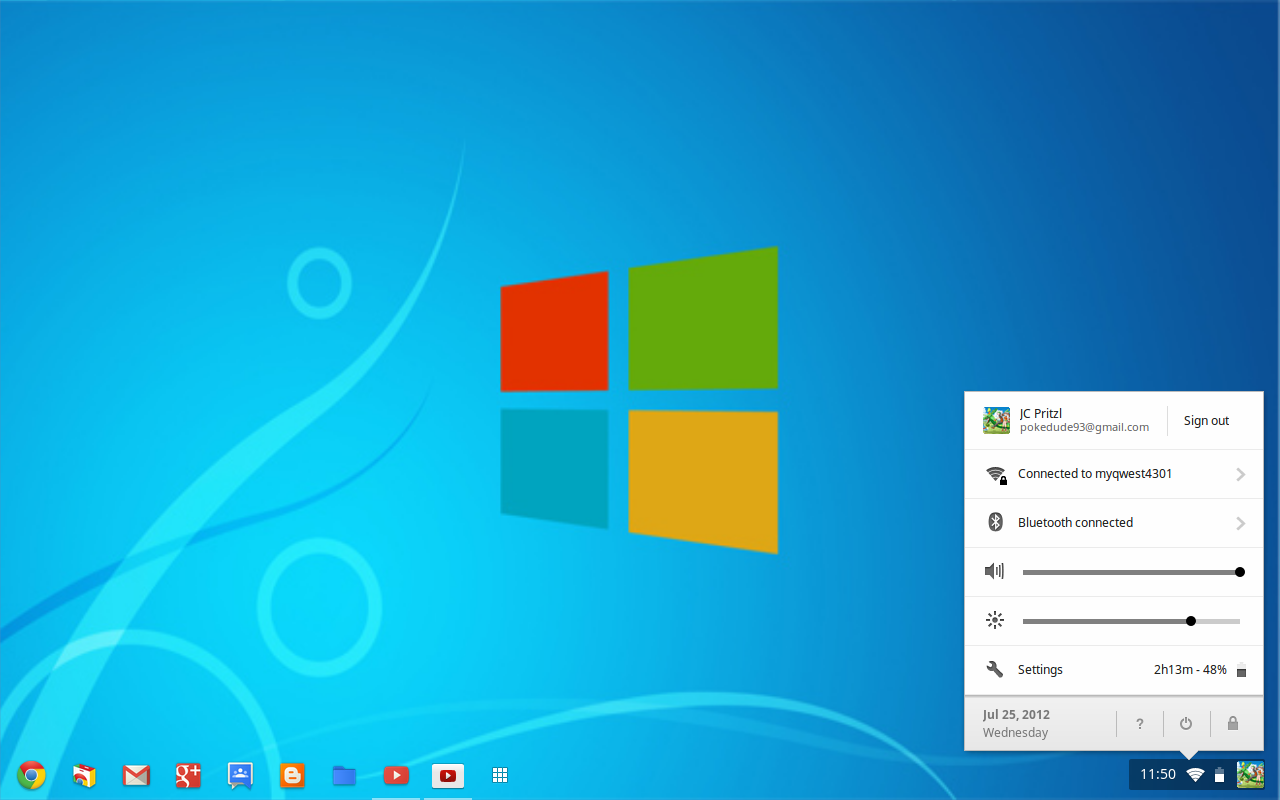Click JC Pritzl's profile picture in the panel
This screenshot has width=1280, height=800.
(997, 420)
